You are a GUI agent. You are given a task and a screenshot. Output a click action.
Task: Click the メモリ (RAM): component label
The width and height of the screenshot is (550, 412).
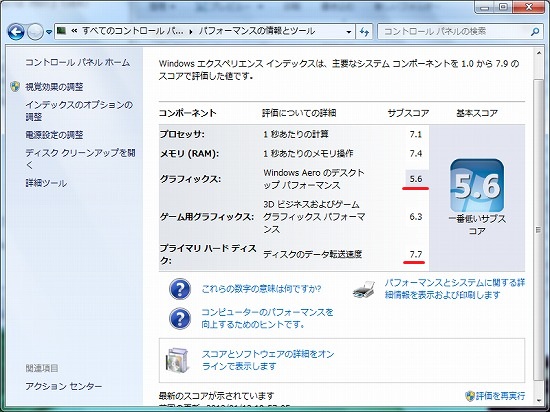[x=189, y=154]
